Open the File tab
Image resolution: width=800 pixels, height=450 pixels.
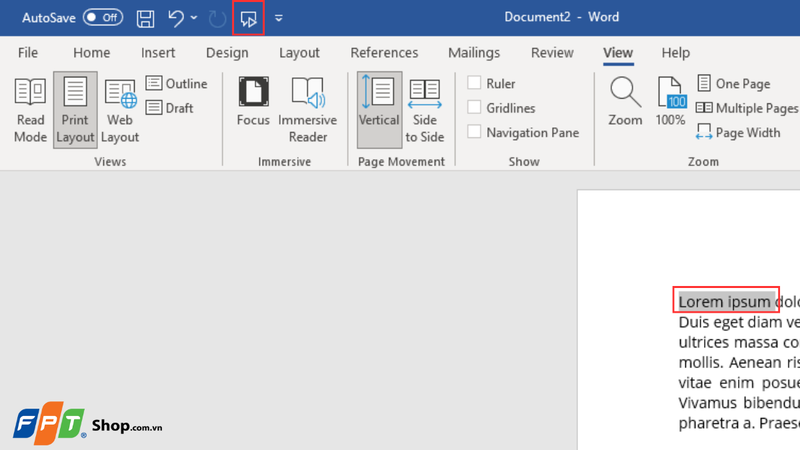point(28,53)
